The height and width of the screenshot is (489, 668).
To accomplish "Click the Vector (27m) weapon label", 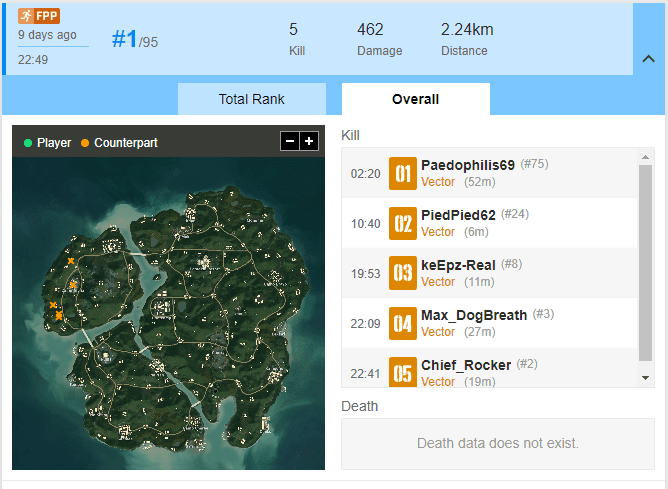I will (x=458, y=332).
